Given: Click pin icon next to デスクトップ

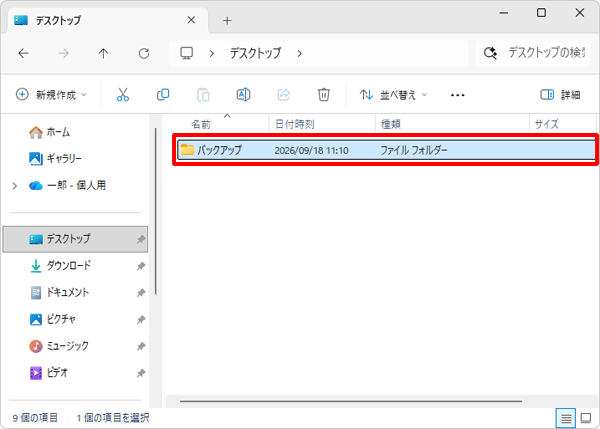Looking at the screenshot, I should 141,240.
